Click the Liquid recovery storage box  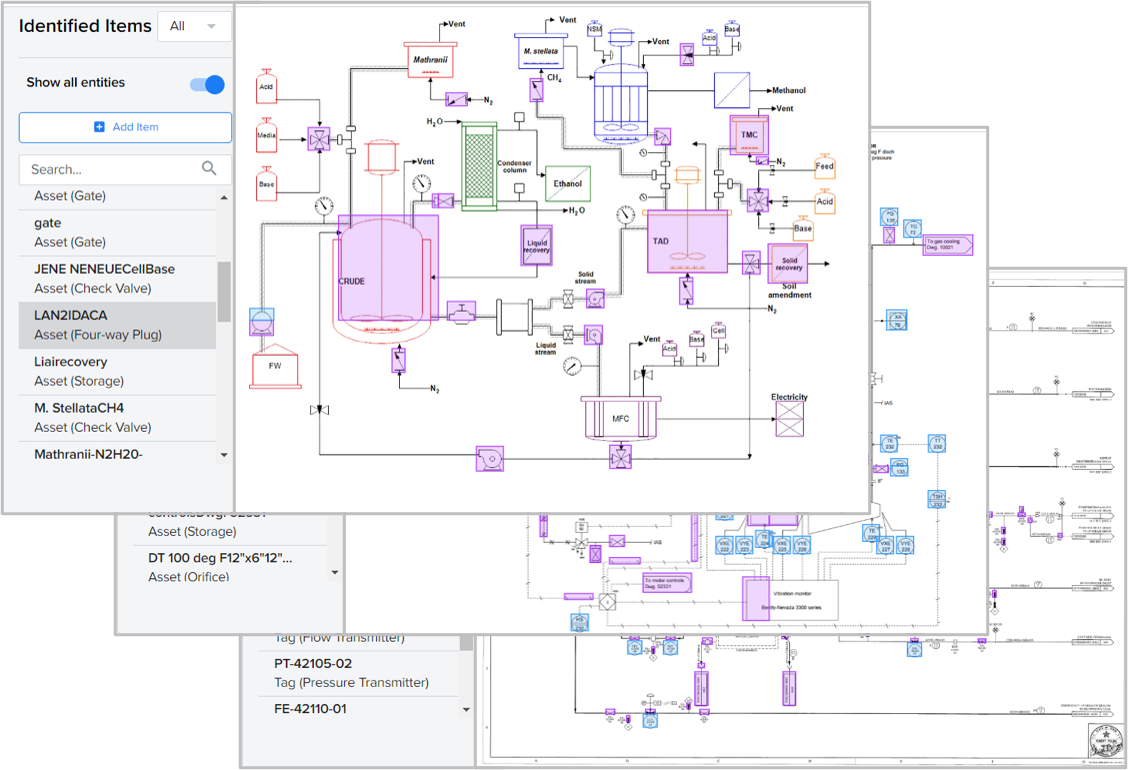point(537,245)
